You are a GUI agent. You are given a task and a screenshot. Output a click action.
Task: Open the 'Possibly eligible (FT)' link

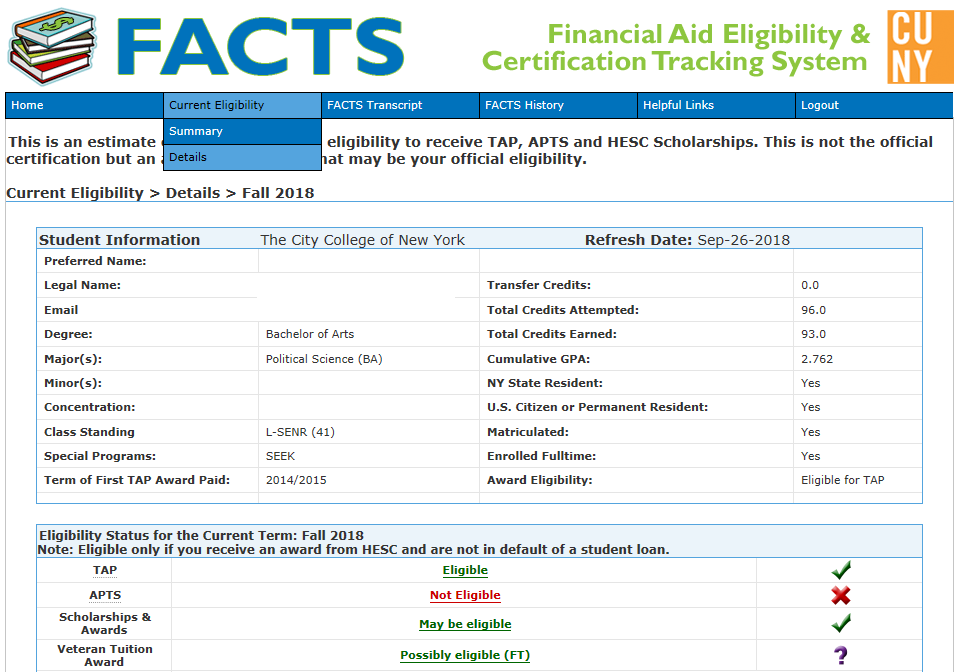point(465,655)
